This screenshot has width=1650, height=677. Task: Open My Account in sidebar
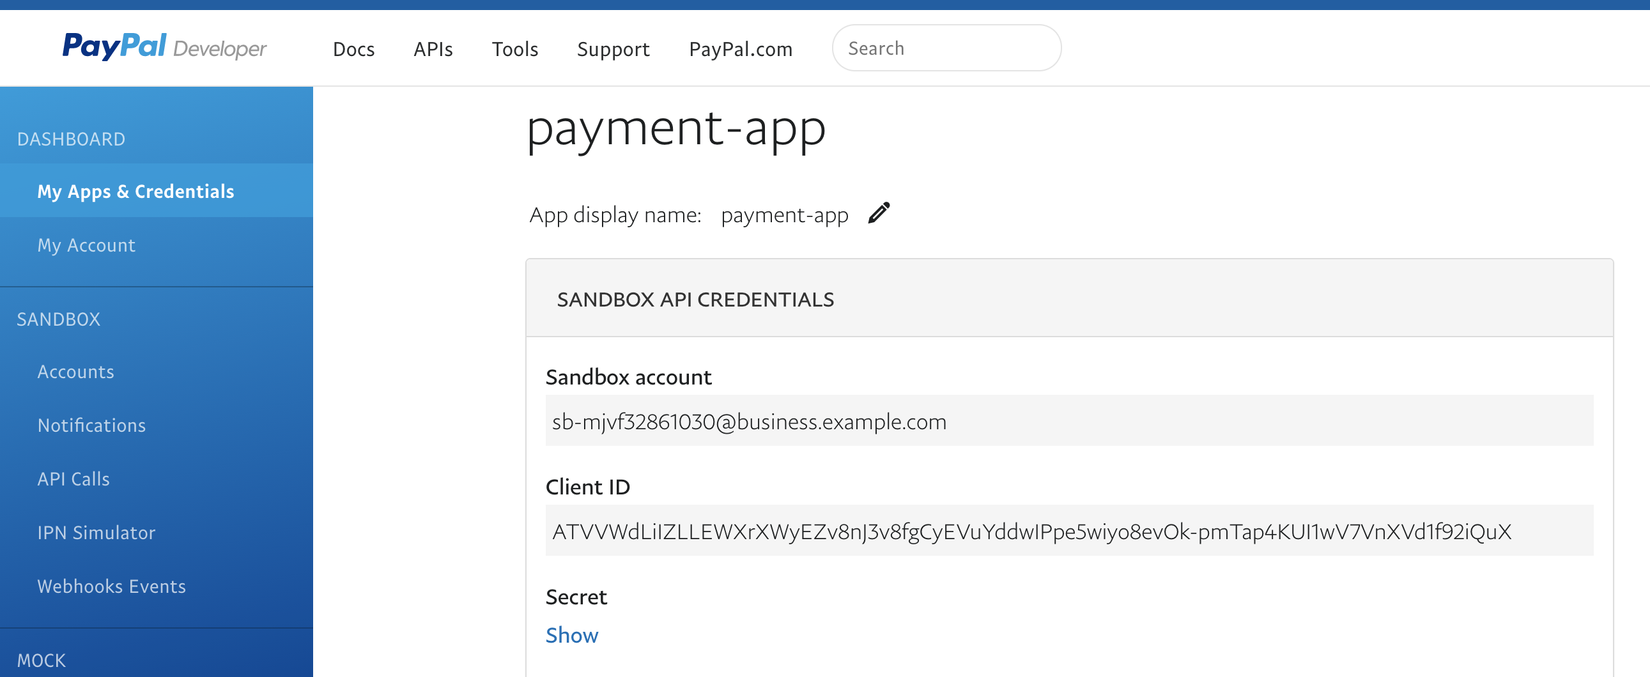pos(86,245)
